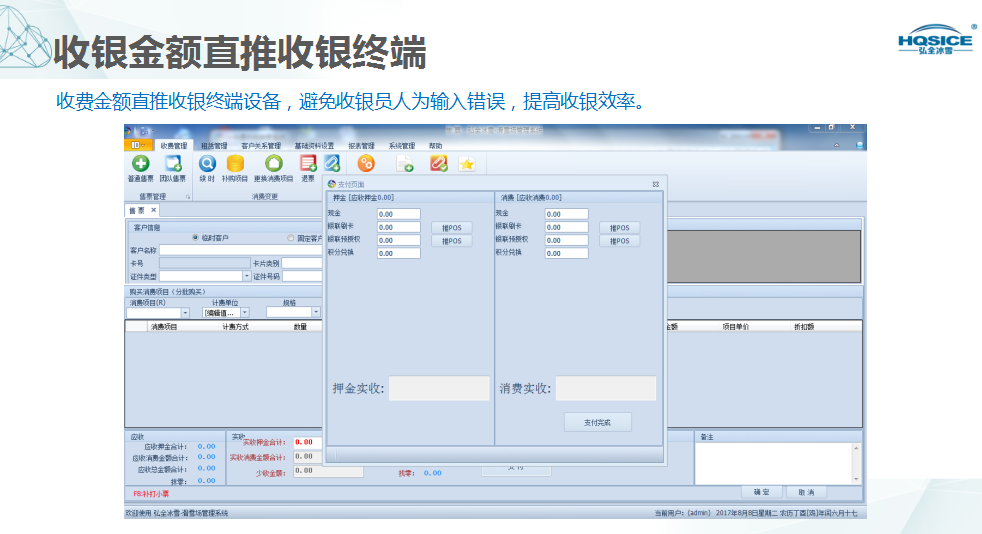Image resolution: width=982 pixels, height=534 pixels.
Task: Click the 现金 input field under 押金
Action: [x=398, y=214]
